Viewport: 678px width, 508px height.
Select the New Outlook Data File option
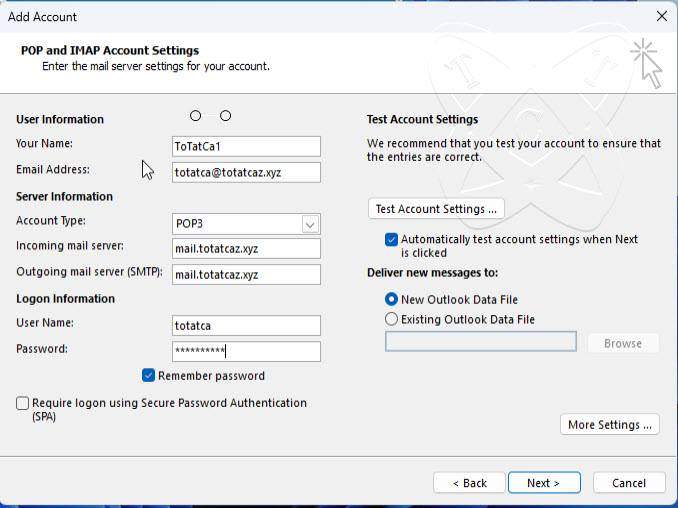[391, 299]
